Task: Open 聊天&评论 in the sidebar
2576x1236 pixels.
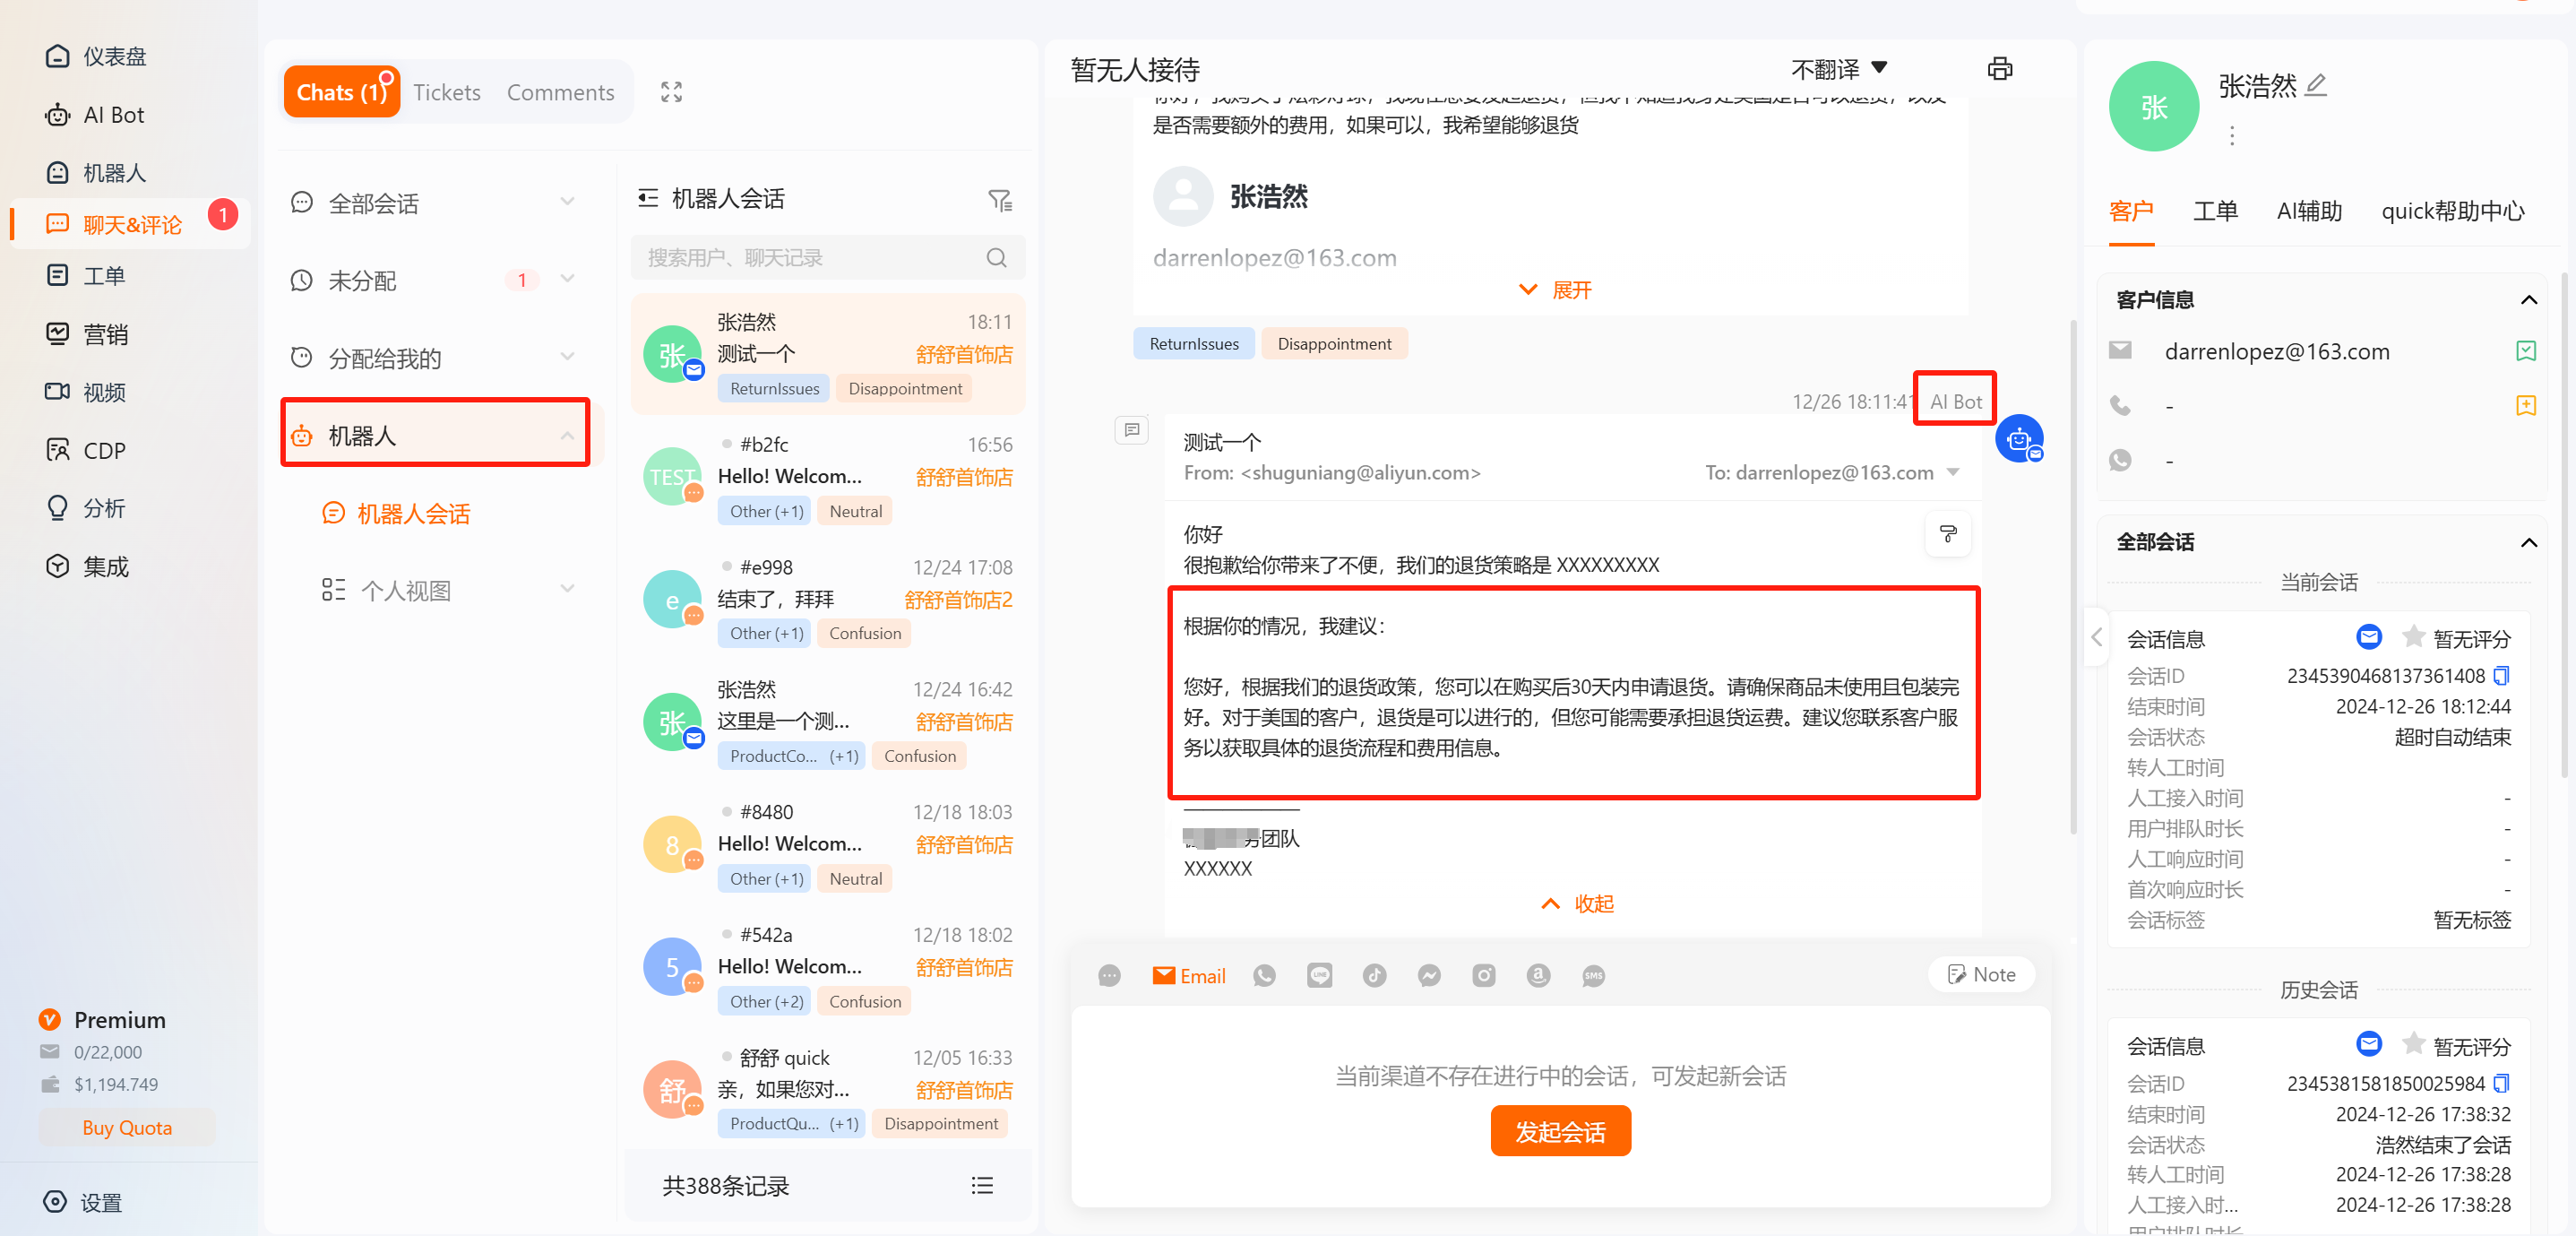Action: (x=130, y=224)
